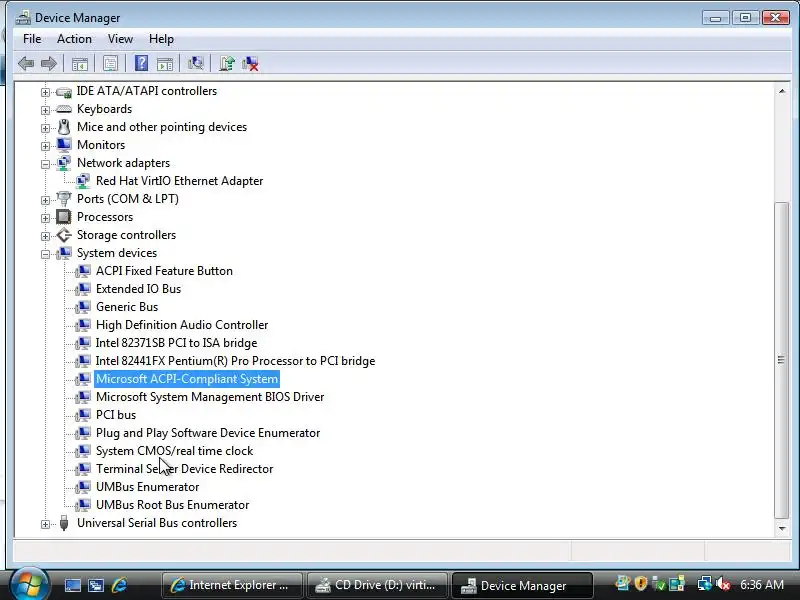Collapse the Network adapters node

(x=45, y=164)
